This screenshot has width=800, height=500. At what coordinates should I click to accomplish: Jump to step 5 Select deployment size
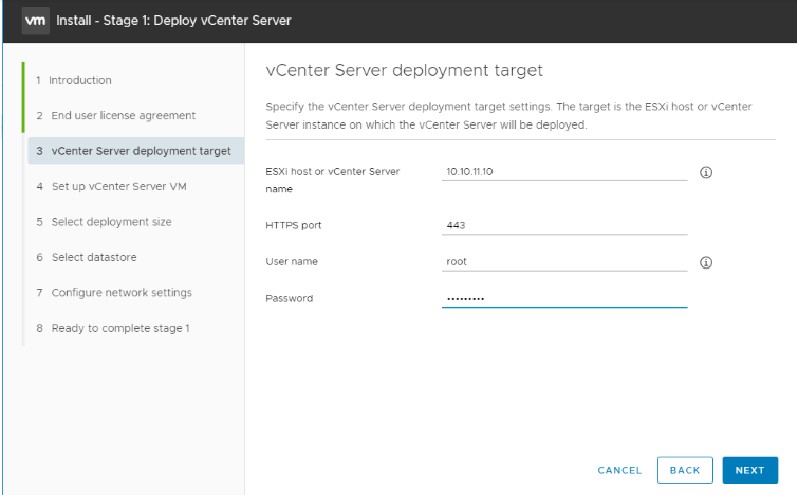pyautogui.click(x=104, y=221)
